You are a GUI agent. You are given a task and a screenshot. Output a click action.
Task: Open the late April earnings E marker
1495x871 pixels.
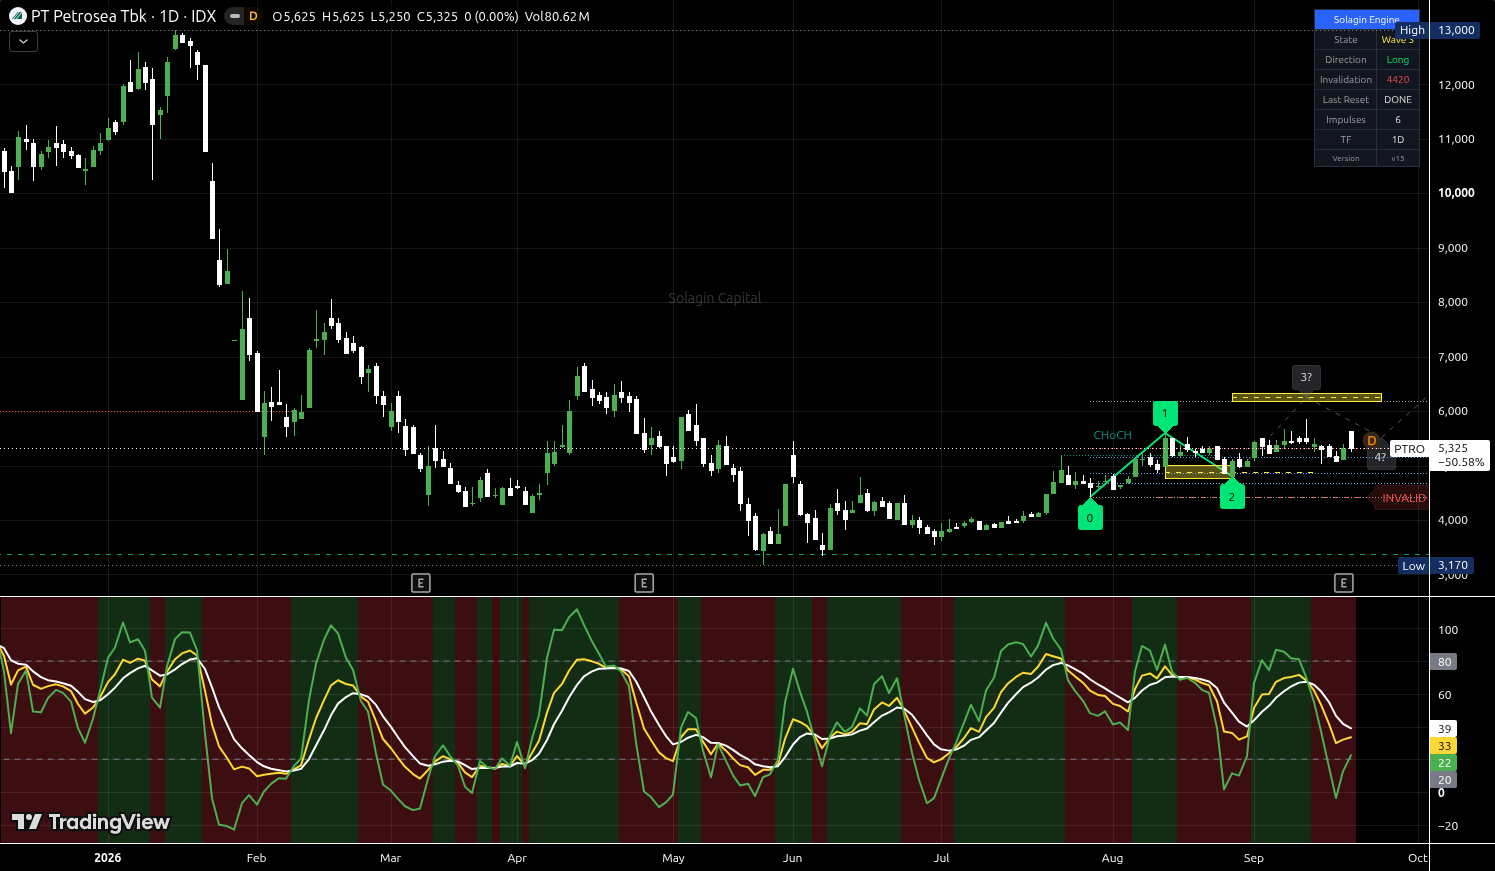644,583
